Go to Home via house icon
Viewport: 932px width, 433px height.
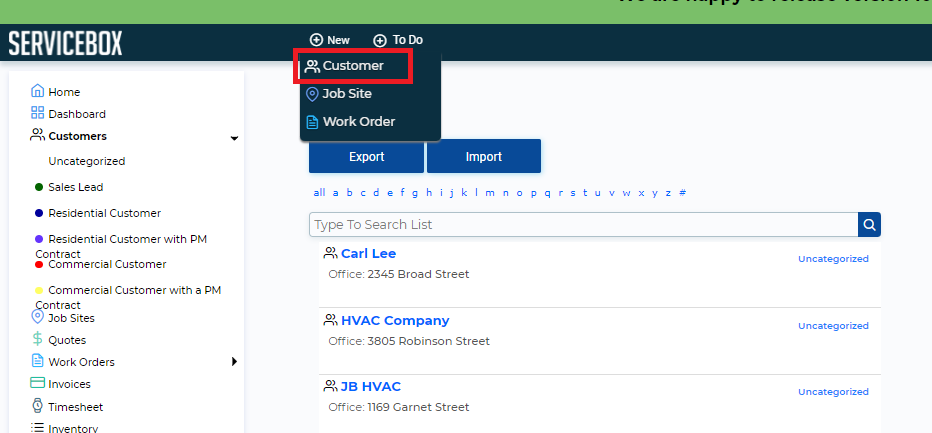pyautogui.click(x=37, y=91)
